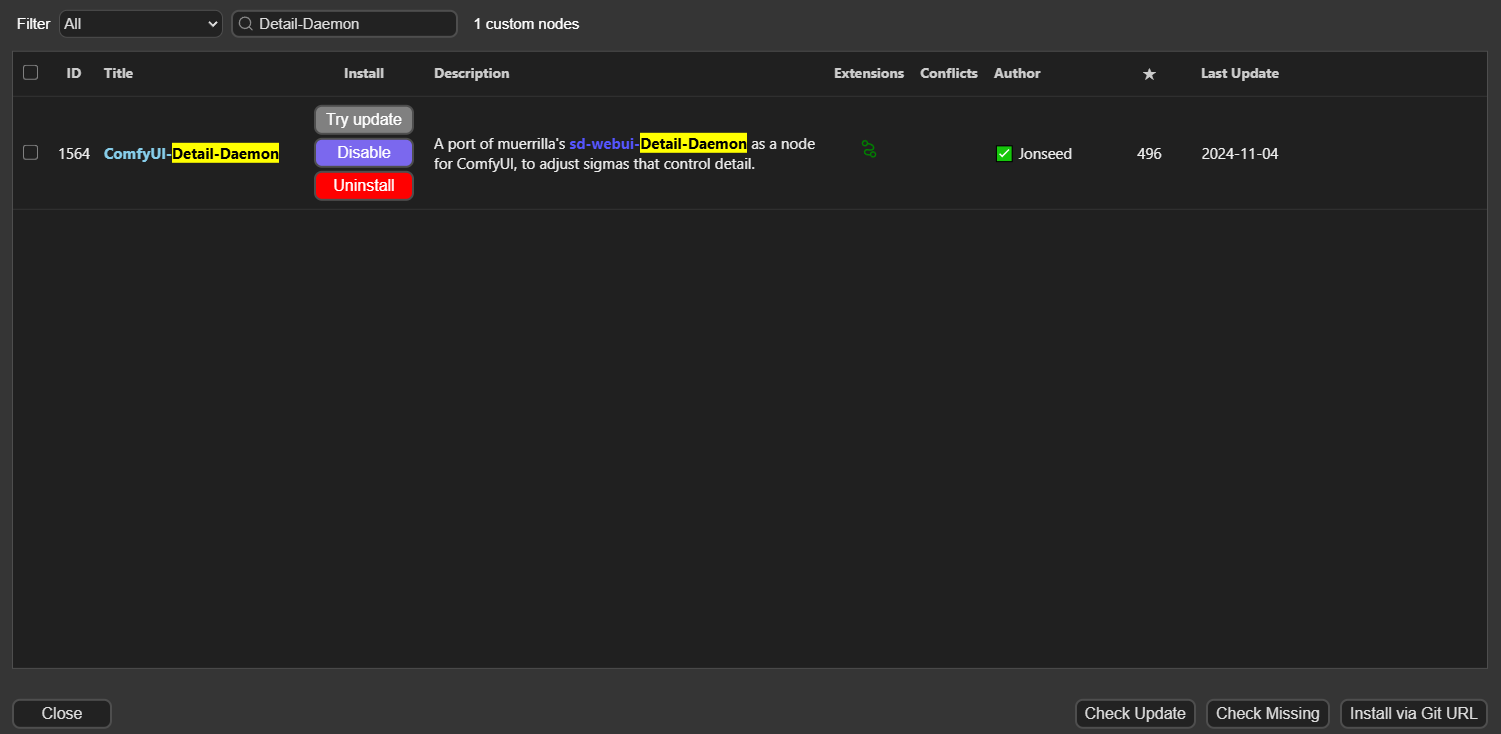Click the Close button
The width and height of the screenshot is (1501, 734).
click(62, 714)
